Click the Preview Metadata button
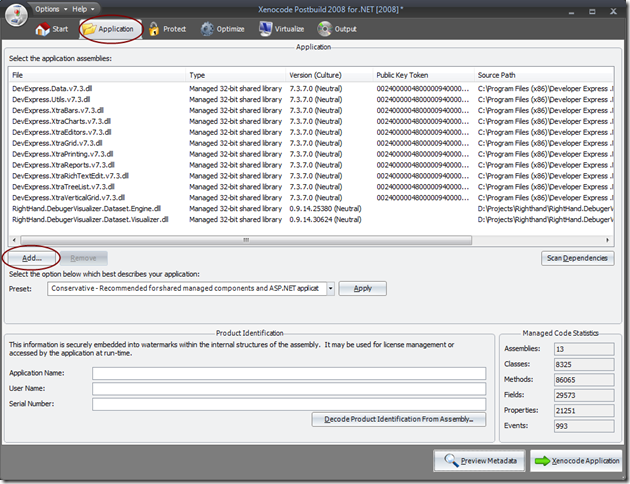This screenshot has width=630, height=484. pos(476,460)
